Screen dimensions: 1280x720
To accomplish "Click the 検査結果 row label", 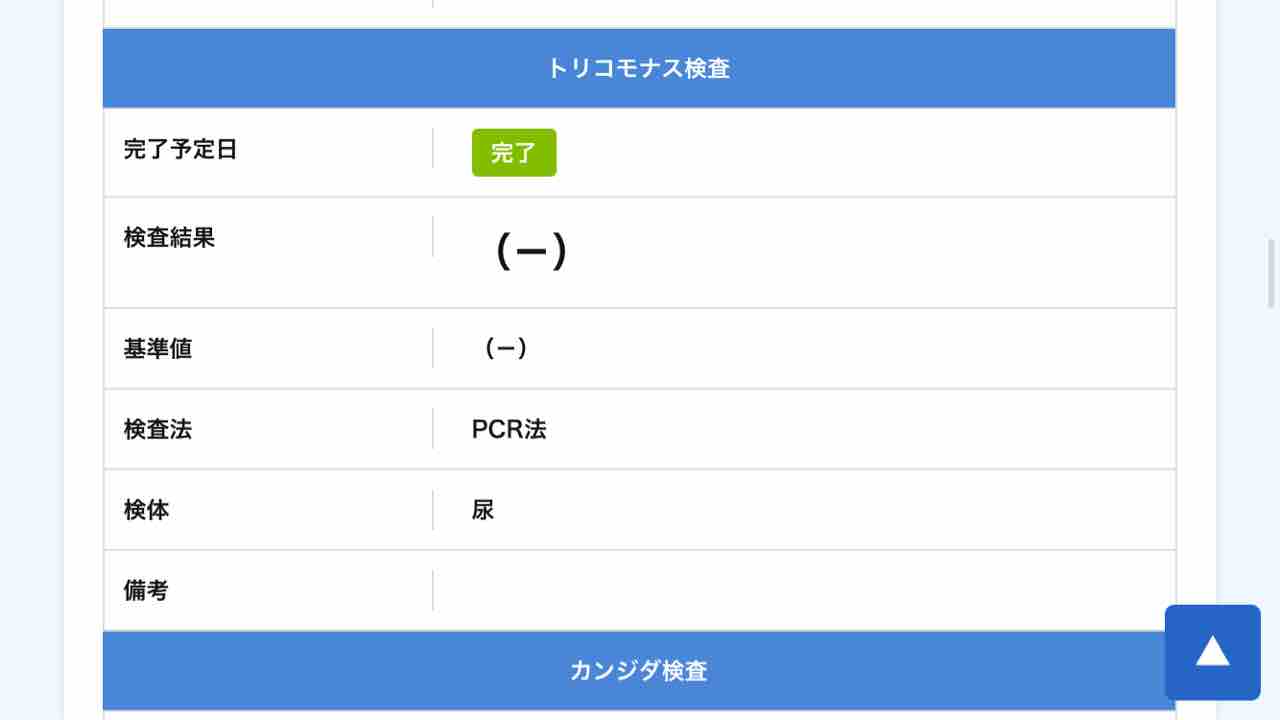I will [x=169, y=238].
